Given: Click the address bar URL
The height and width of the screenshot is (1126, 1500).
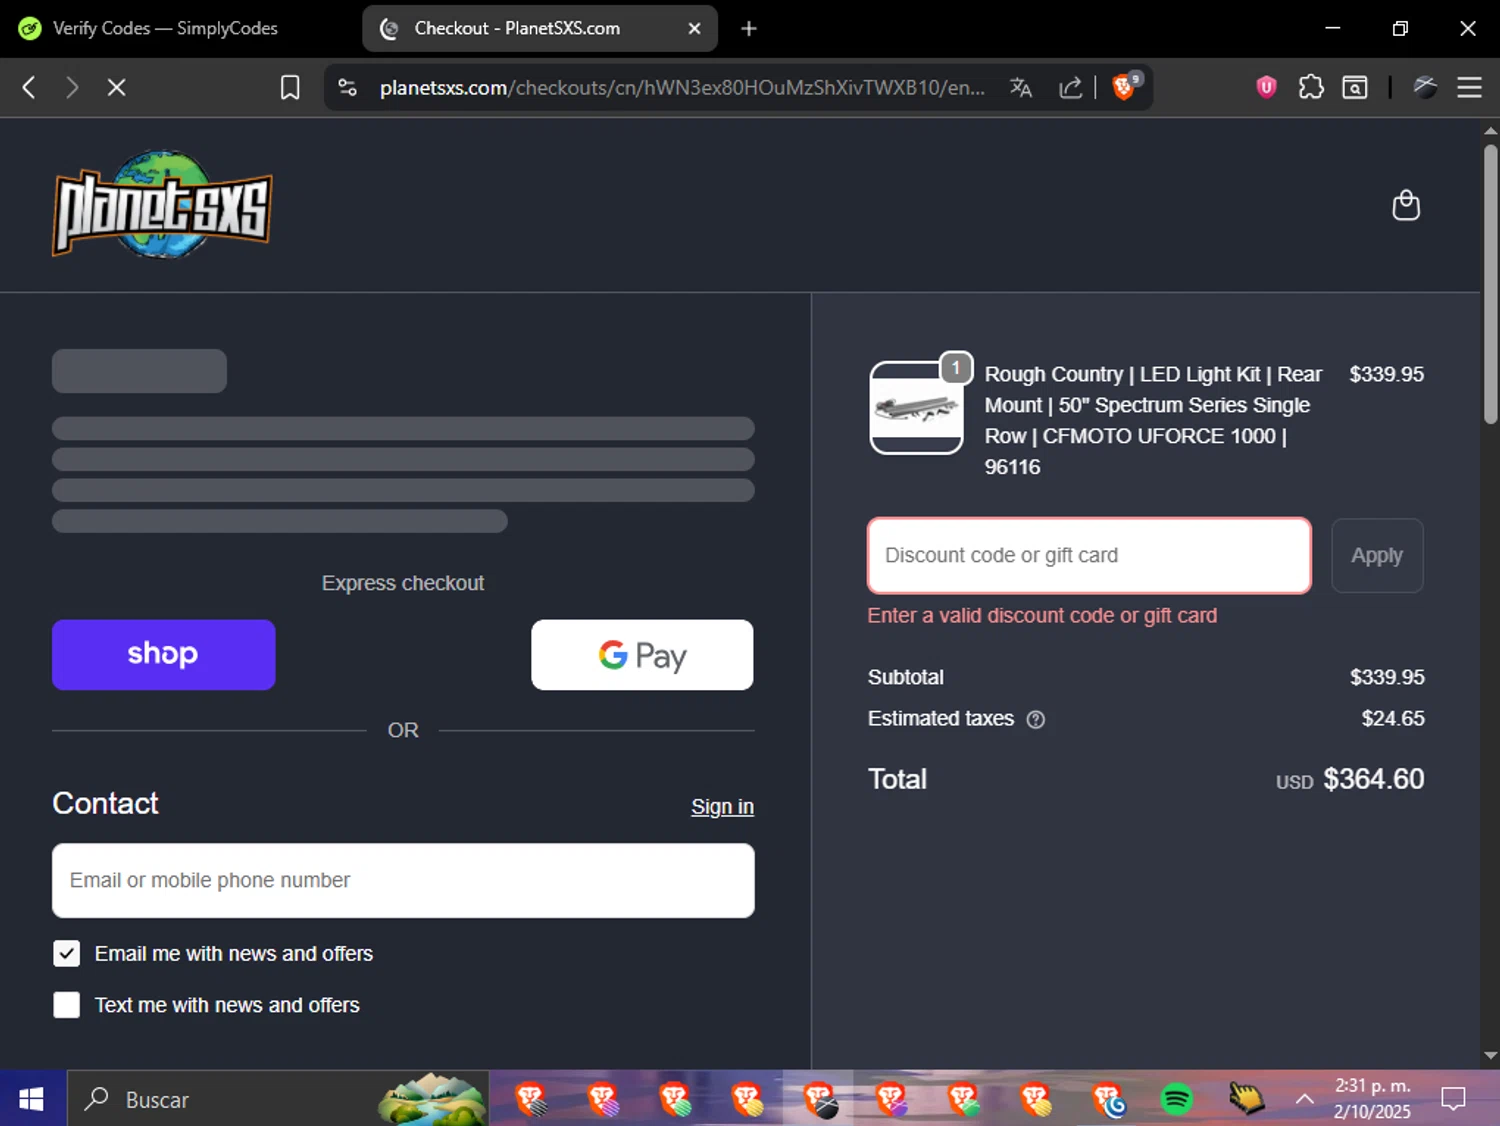Looking at the screenshot, I should tap(682, 88).
